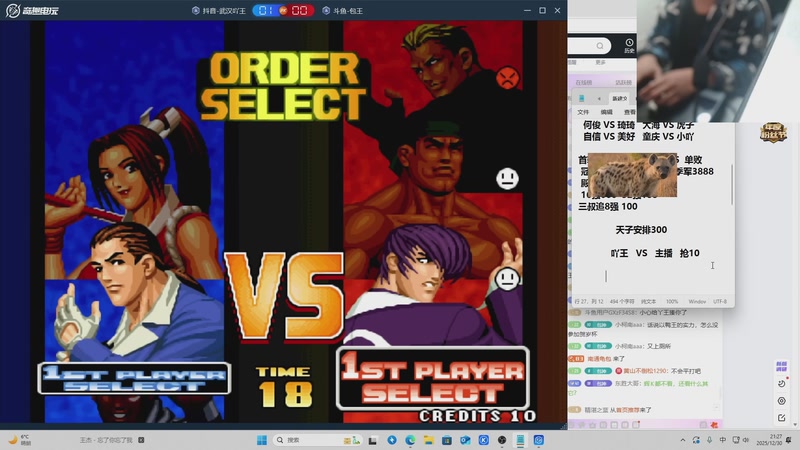
Task: Click the Notepad tab back arrow
Action: coord(599,98)
